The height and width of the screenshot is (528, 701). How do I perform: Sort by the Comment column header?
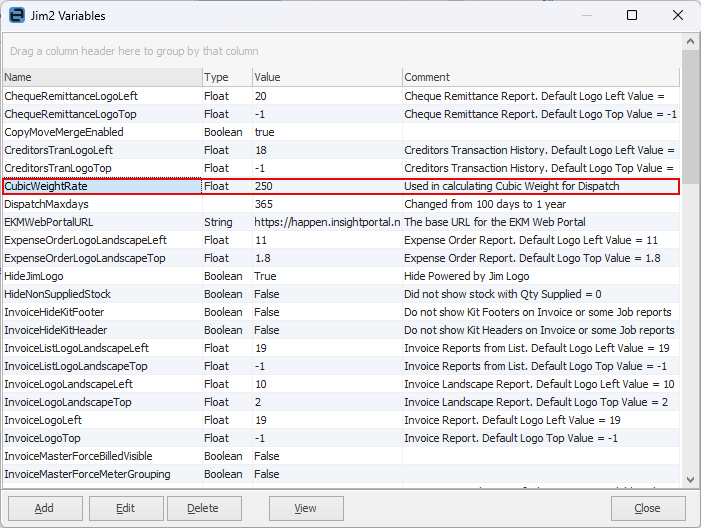point(541,77)
